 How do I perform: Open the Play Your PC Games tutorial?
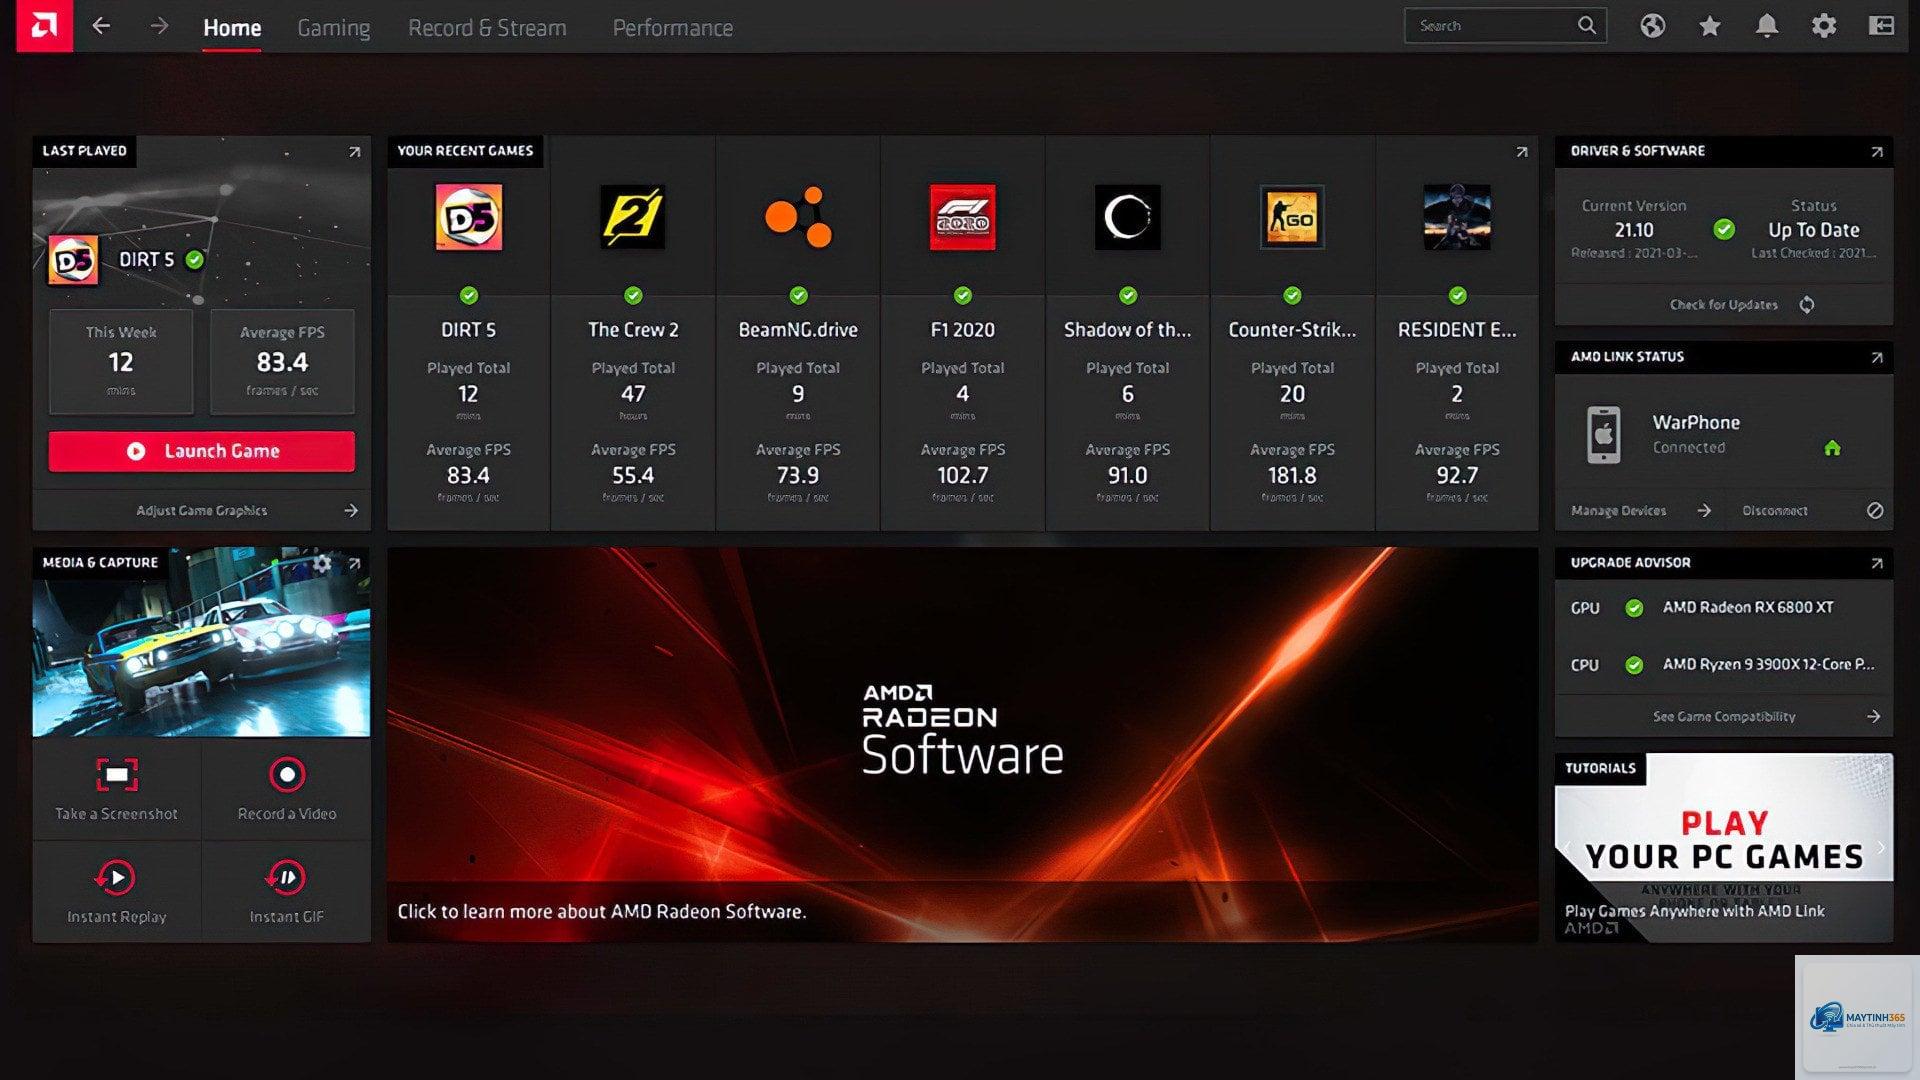point(1724,847)
